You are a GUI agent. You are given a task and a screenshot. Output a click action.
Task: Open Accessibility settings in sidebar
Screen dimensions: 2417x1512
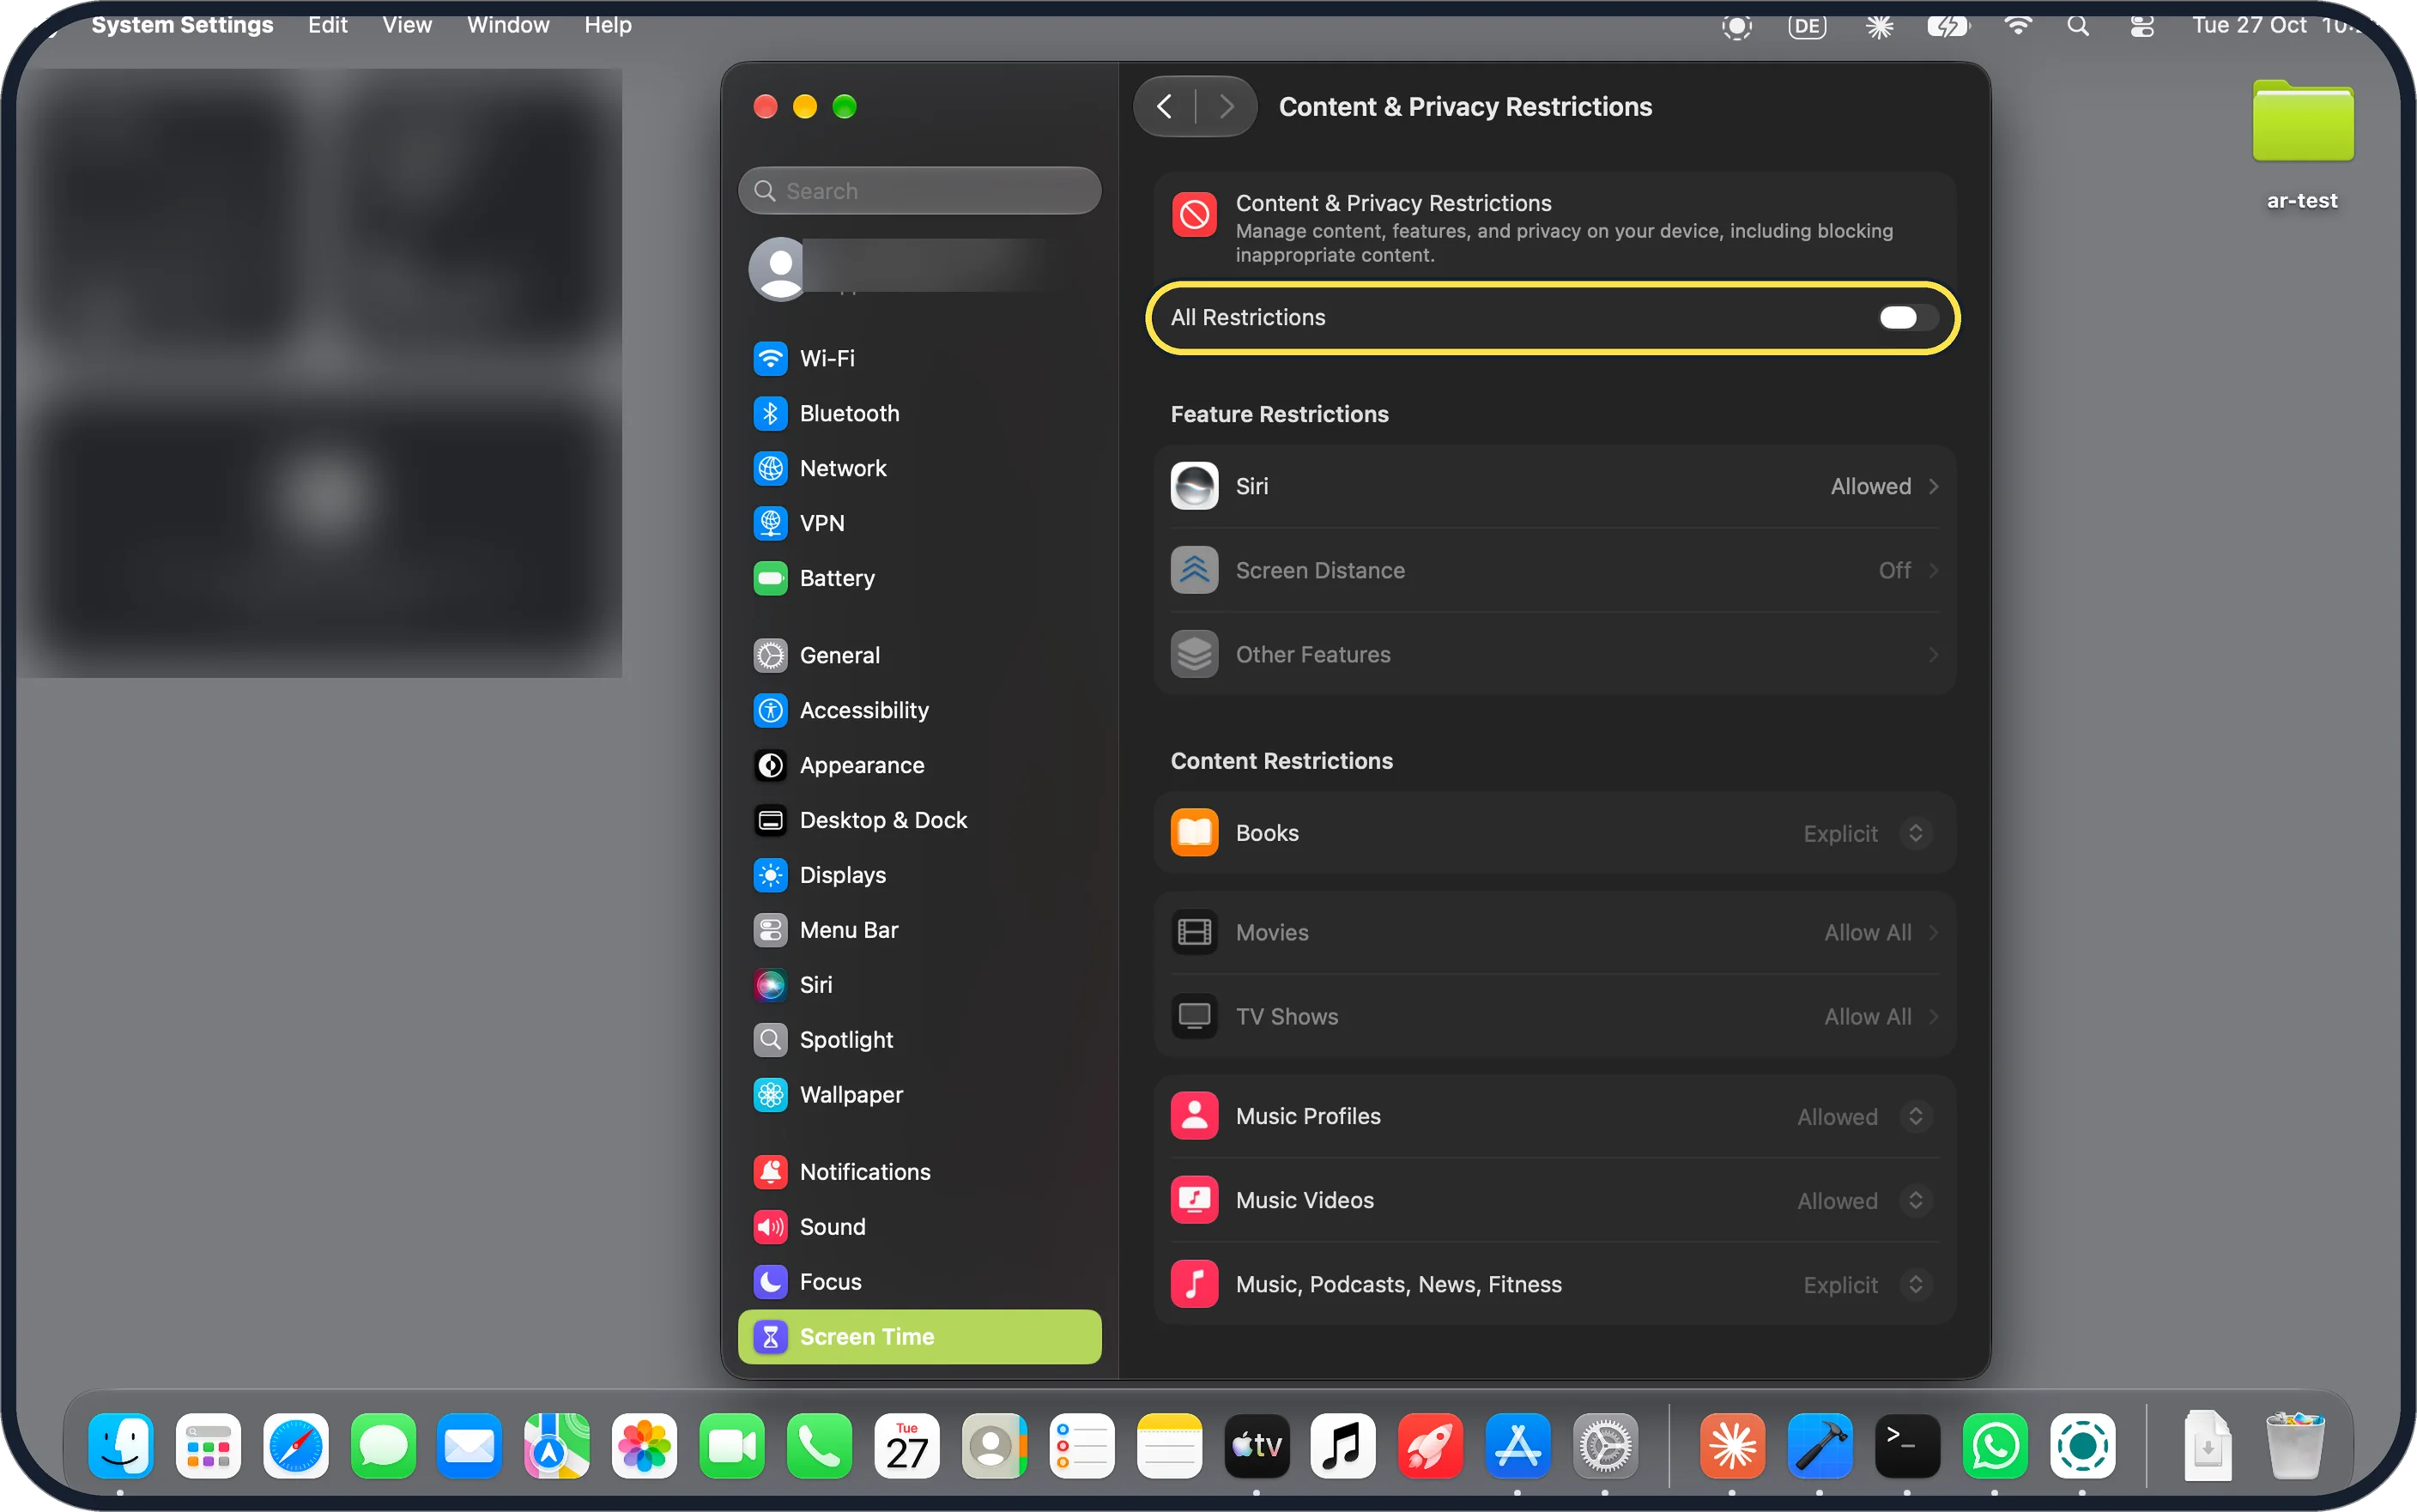[919, 710]
